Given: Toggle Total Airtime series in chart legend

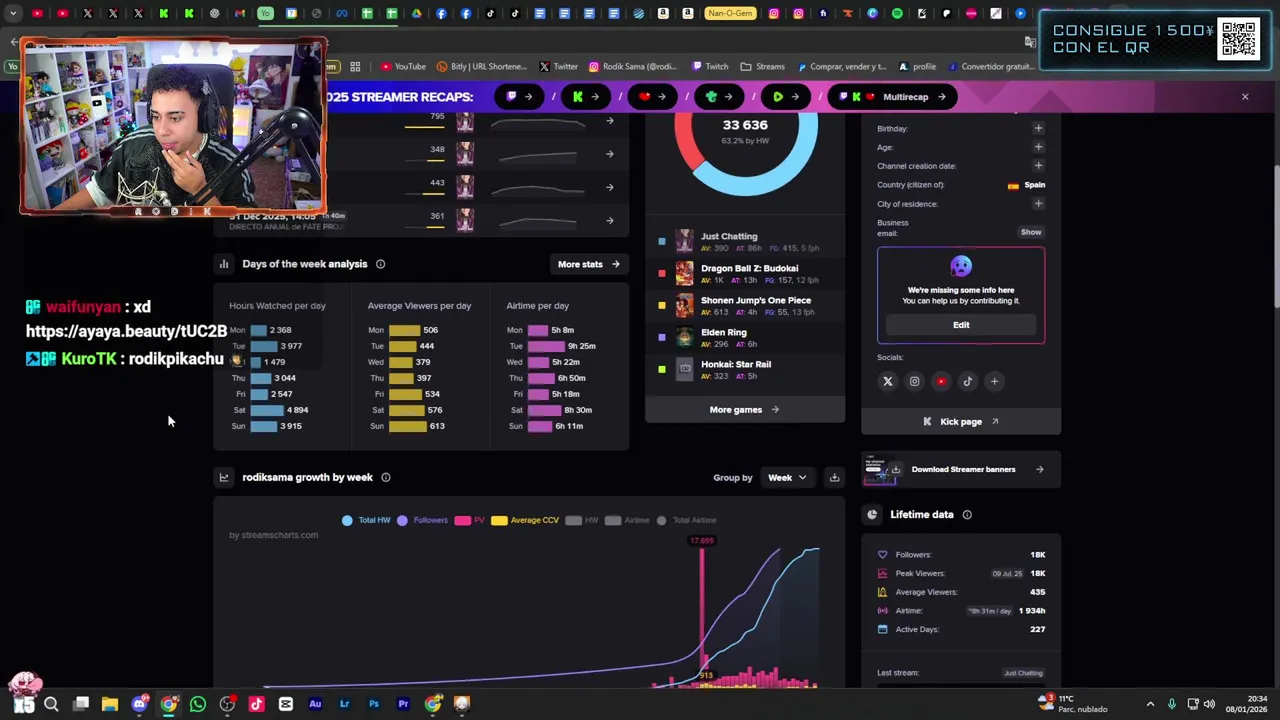Looking at the screenshot, I should pyautogui.click(x=686, y=520).
